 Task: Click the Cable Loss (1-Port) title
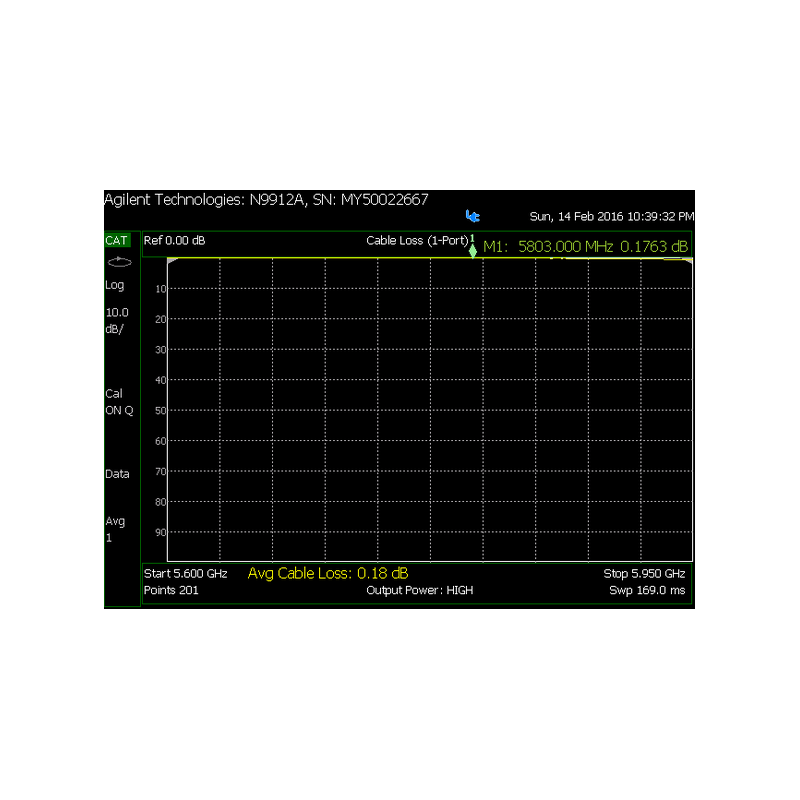[x=417, y=240]
